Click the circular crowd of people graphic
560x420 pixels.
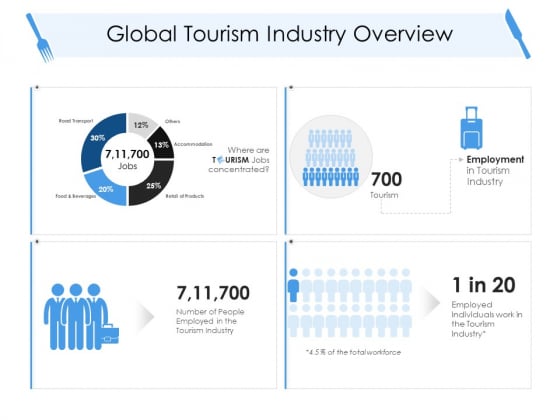point(331,156)
